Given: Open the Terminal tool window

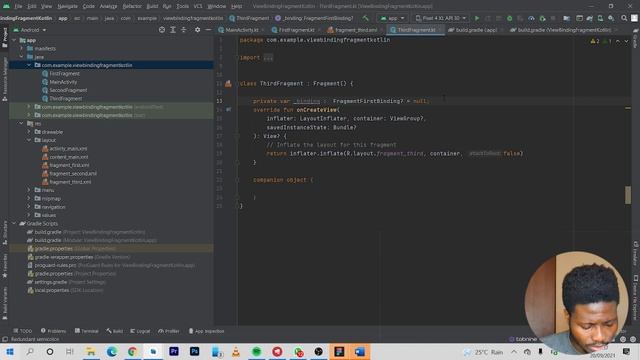Looking at the screenshot, I should click(x=87, y=331).
